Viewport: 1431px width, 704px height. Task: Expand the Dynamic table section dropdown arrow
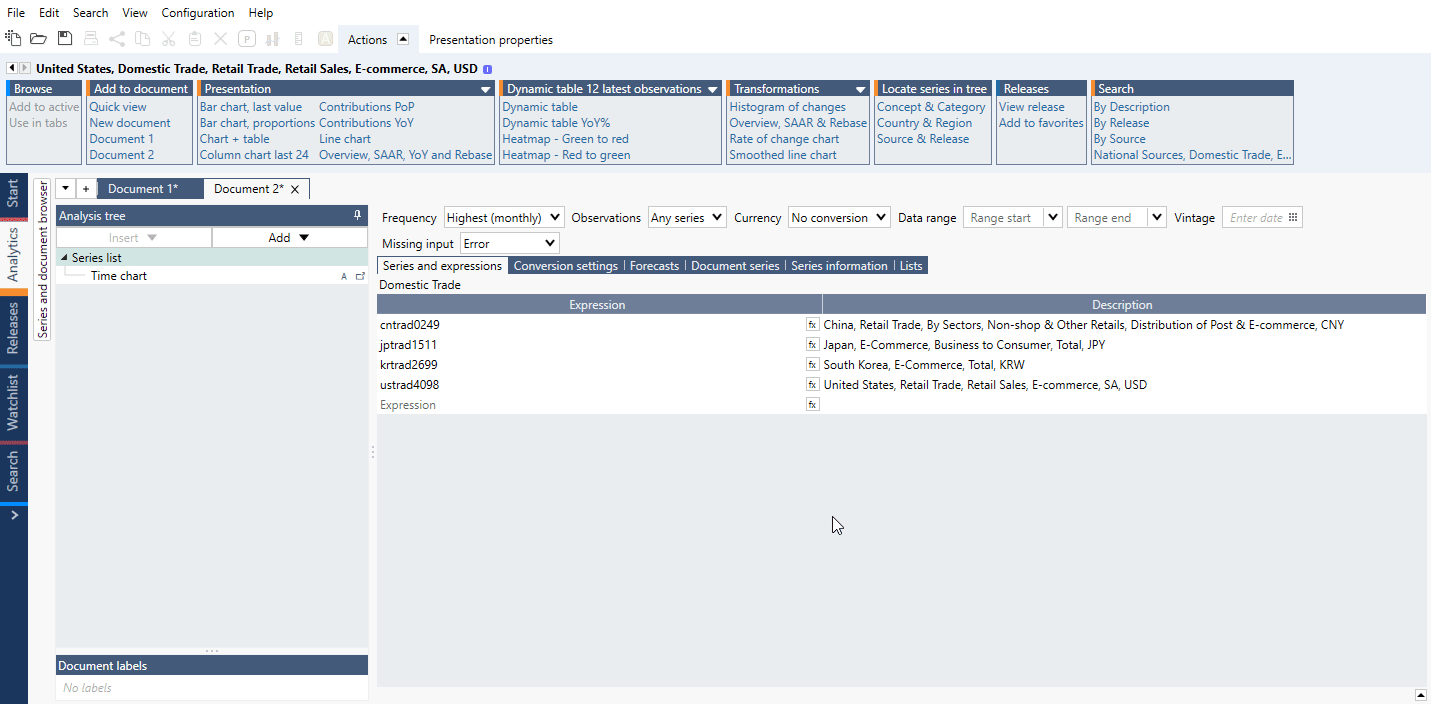pos(712,89)
